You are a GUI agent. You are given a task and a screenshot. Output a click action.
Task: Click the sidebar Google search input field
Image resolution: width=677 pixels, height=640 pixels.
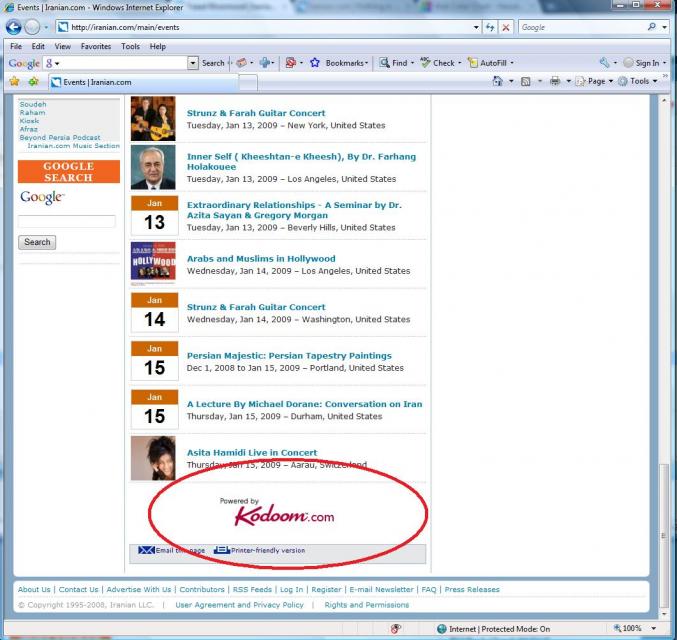pos(66,221)
